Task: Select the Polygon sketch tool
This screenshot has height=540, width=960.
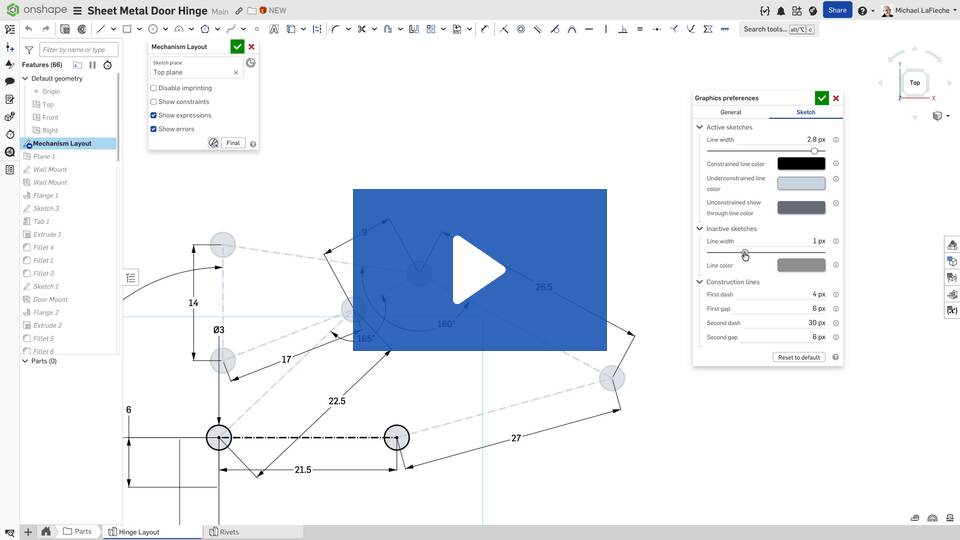Action: [x=205, y=29]
